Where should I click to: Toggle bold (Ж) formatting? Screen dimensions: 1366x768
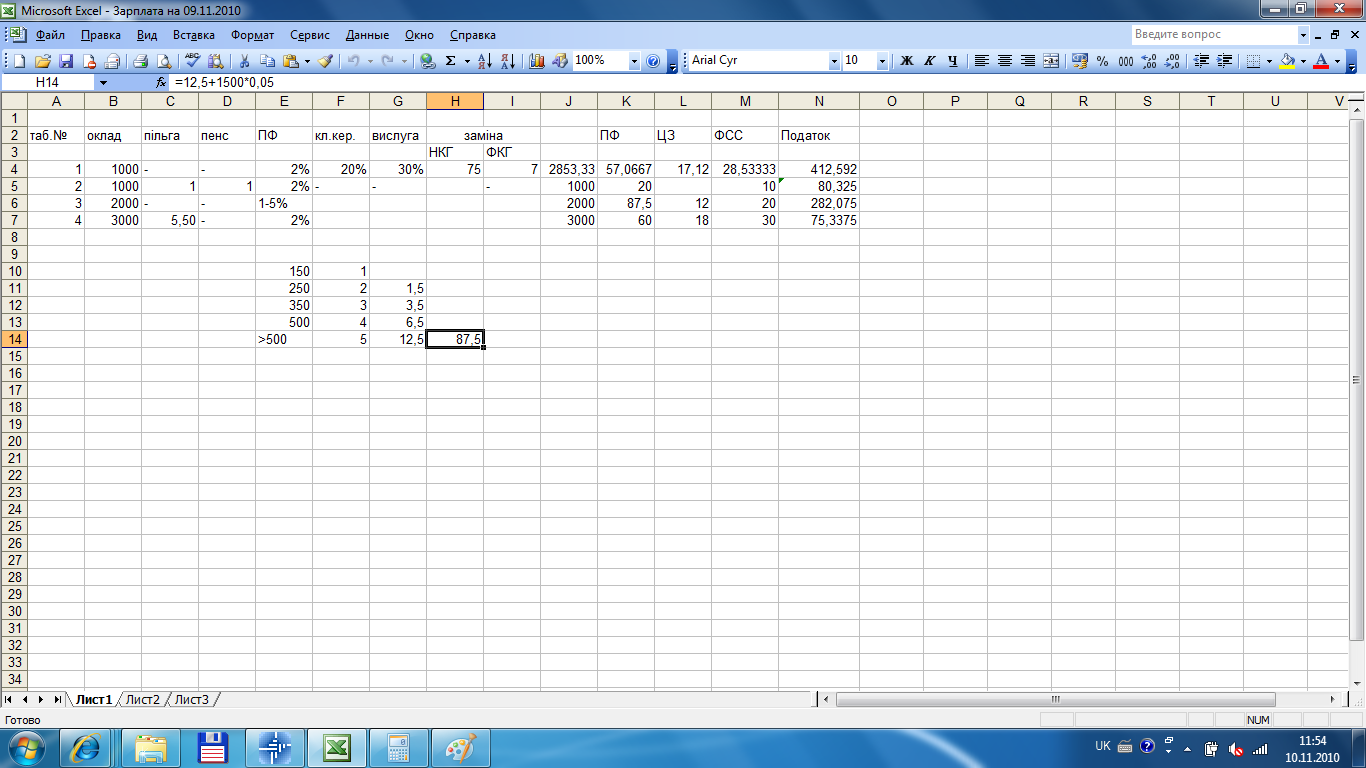[907, 61]
